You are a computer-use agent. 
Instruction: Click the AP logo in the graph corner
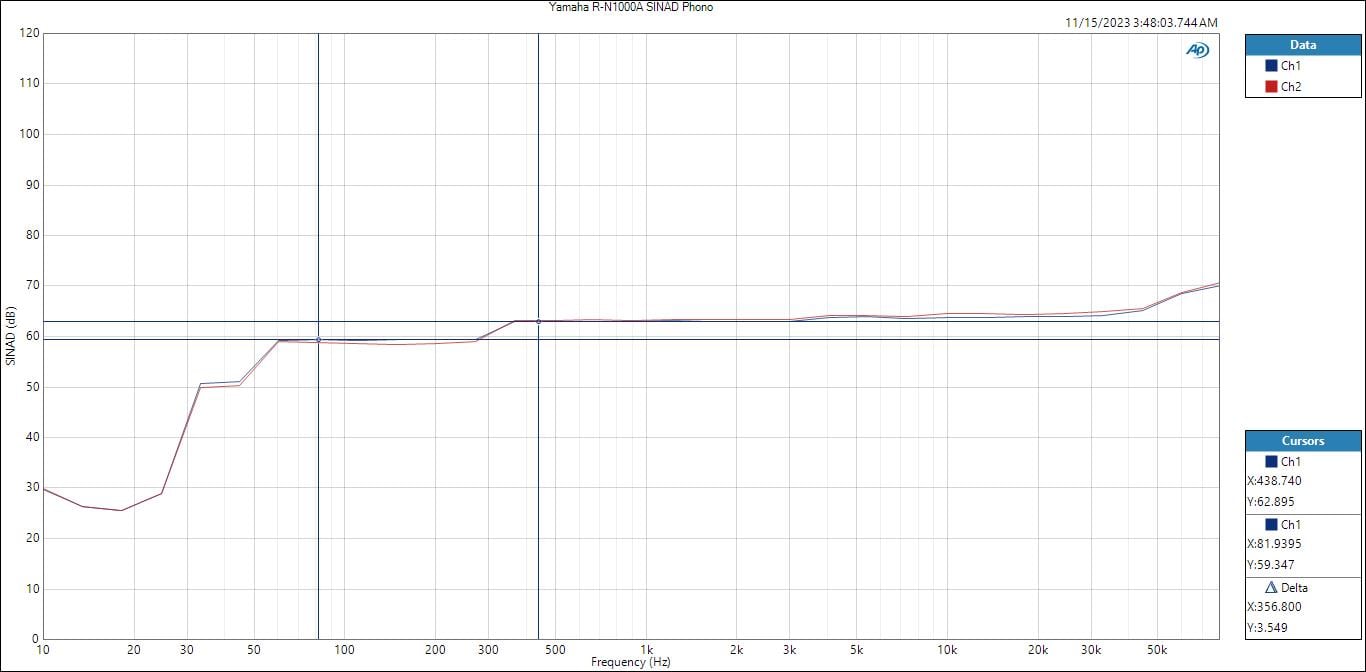(x=1196, y=50)
